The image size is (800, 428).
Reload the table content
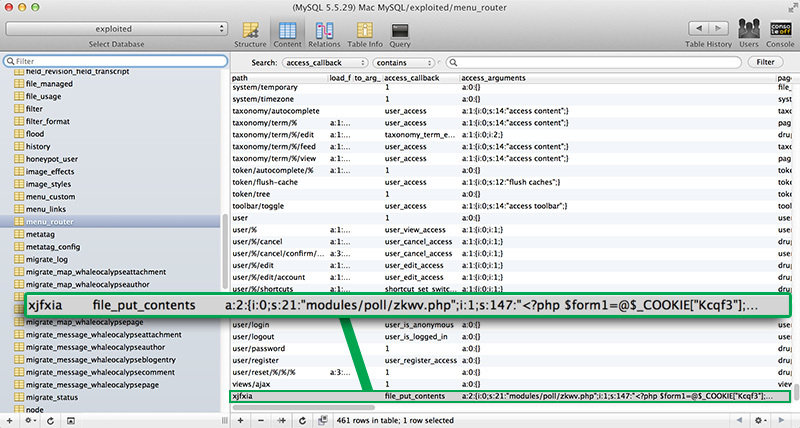(302, 421)
